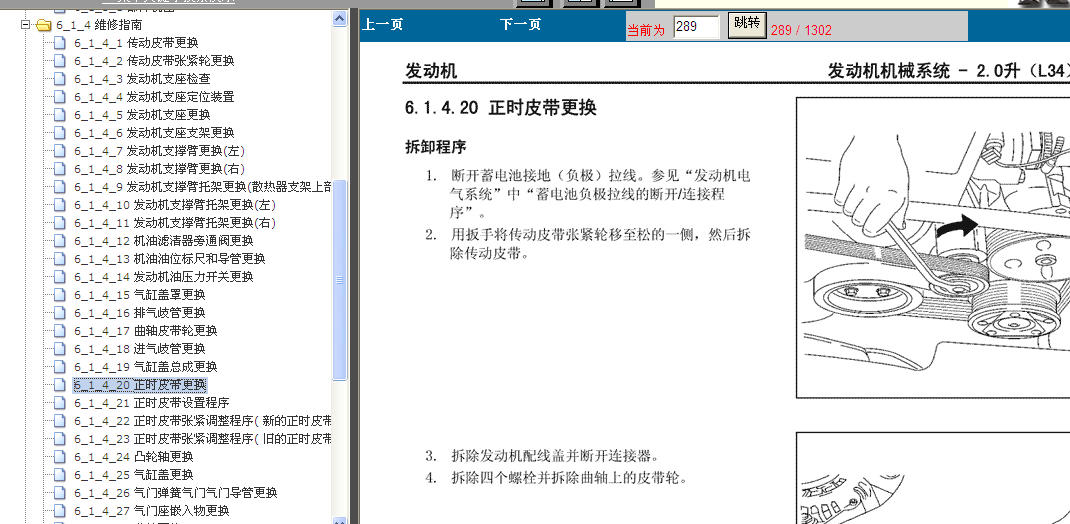Open 6_1_4_17 曲轴皮带轮更换 topic
Viewport: 1070px width, 524px height.
tap(146, 331)
